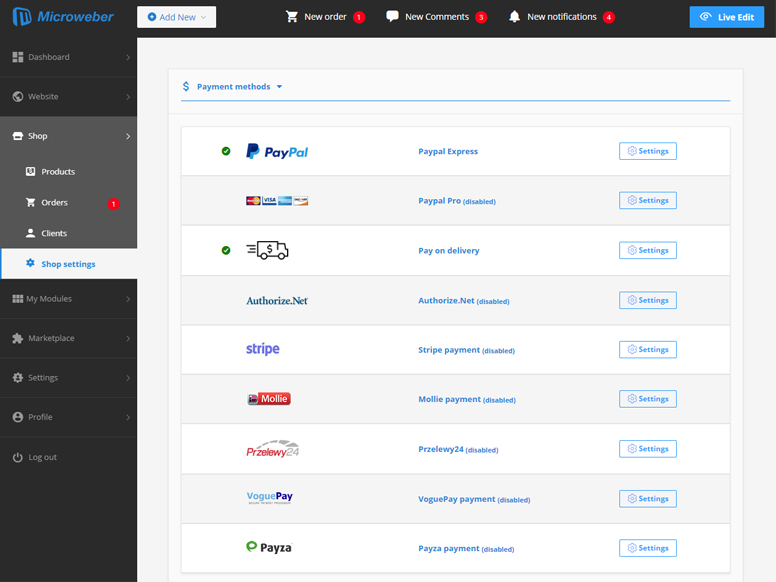Open the Add New dropdown
Screen dimensions: 776x582
click(x=177, y=17)
